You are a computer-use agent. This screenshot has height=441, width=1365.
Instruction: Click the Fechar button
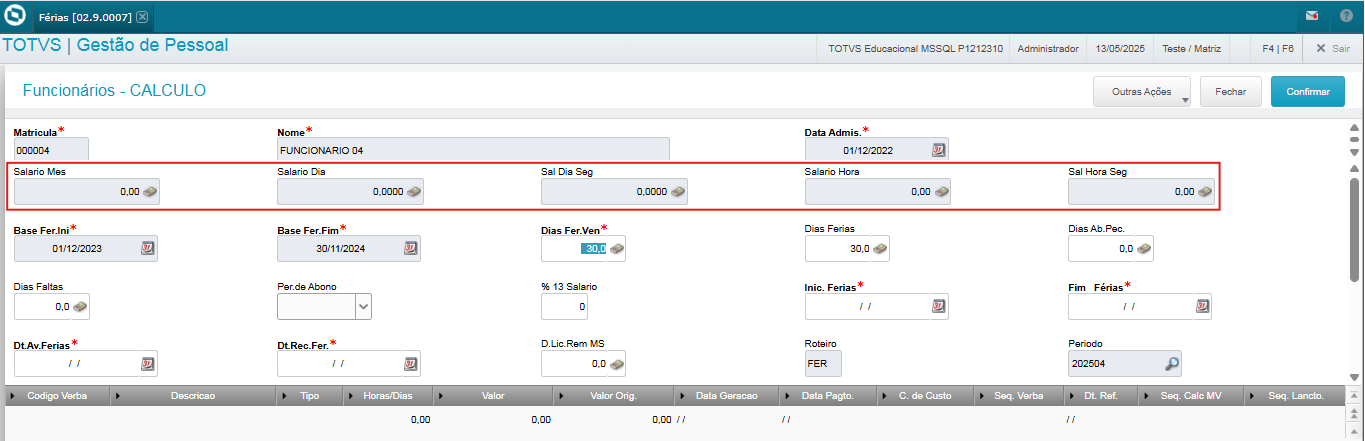[1230, 91]
